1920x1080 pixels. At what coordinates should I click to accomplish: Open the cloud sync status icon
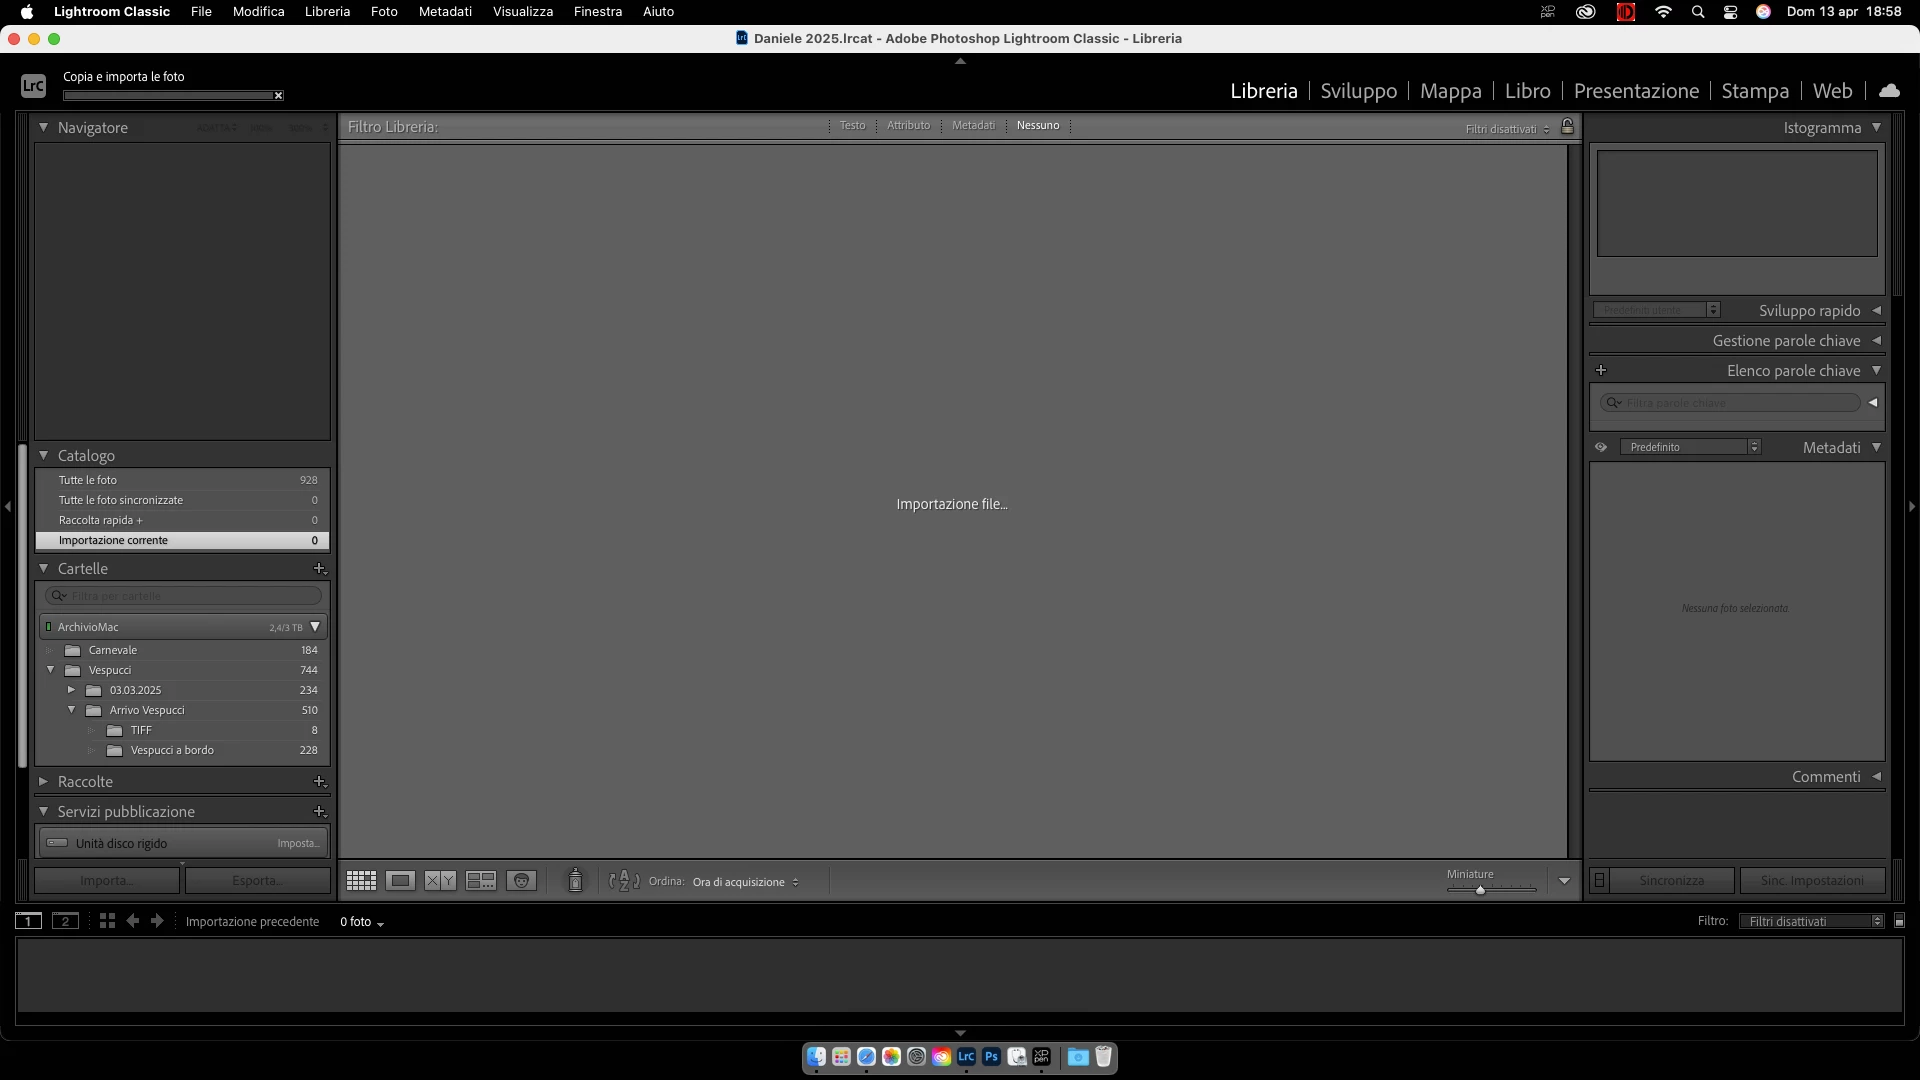[x=1889, y=90]
